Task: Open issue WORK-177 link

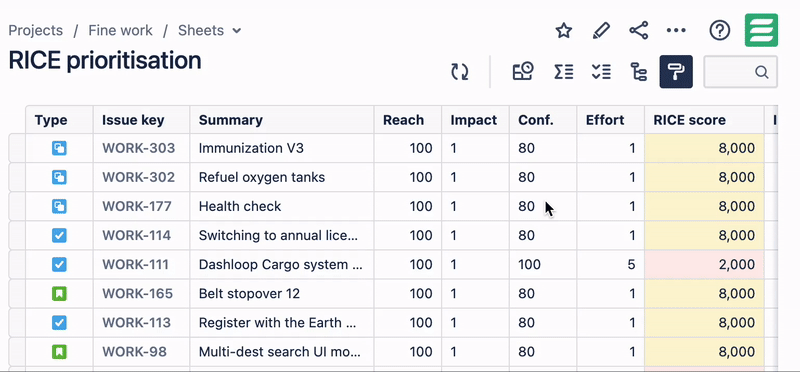Action: pos(137,207)
